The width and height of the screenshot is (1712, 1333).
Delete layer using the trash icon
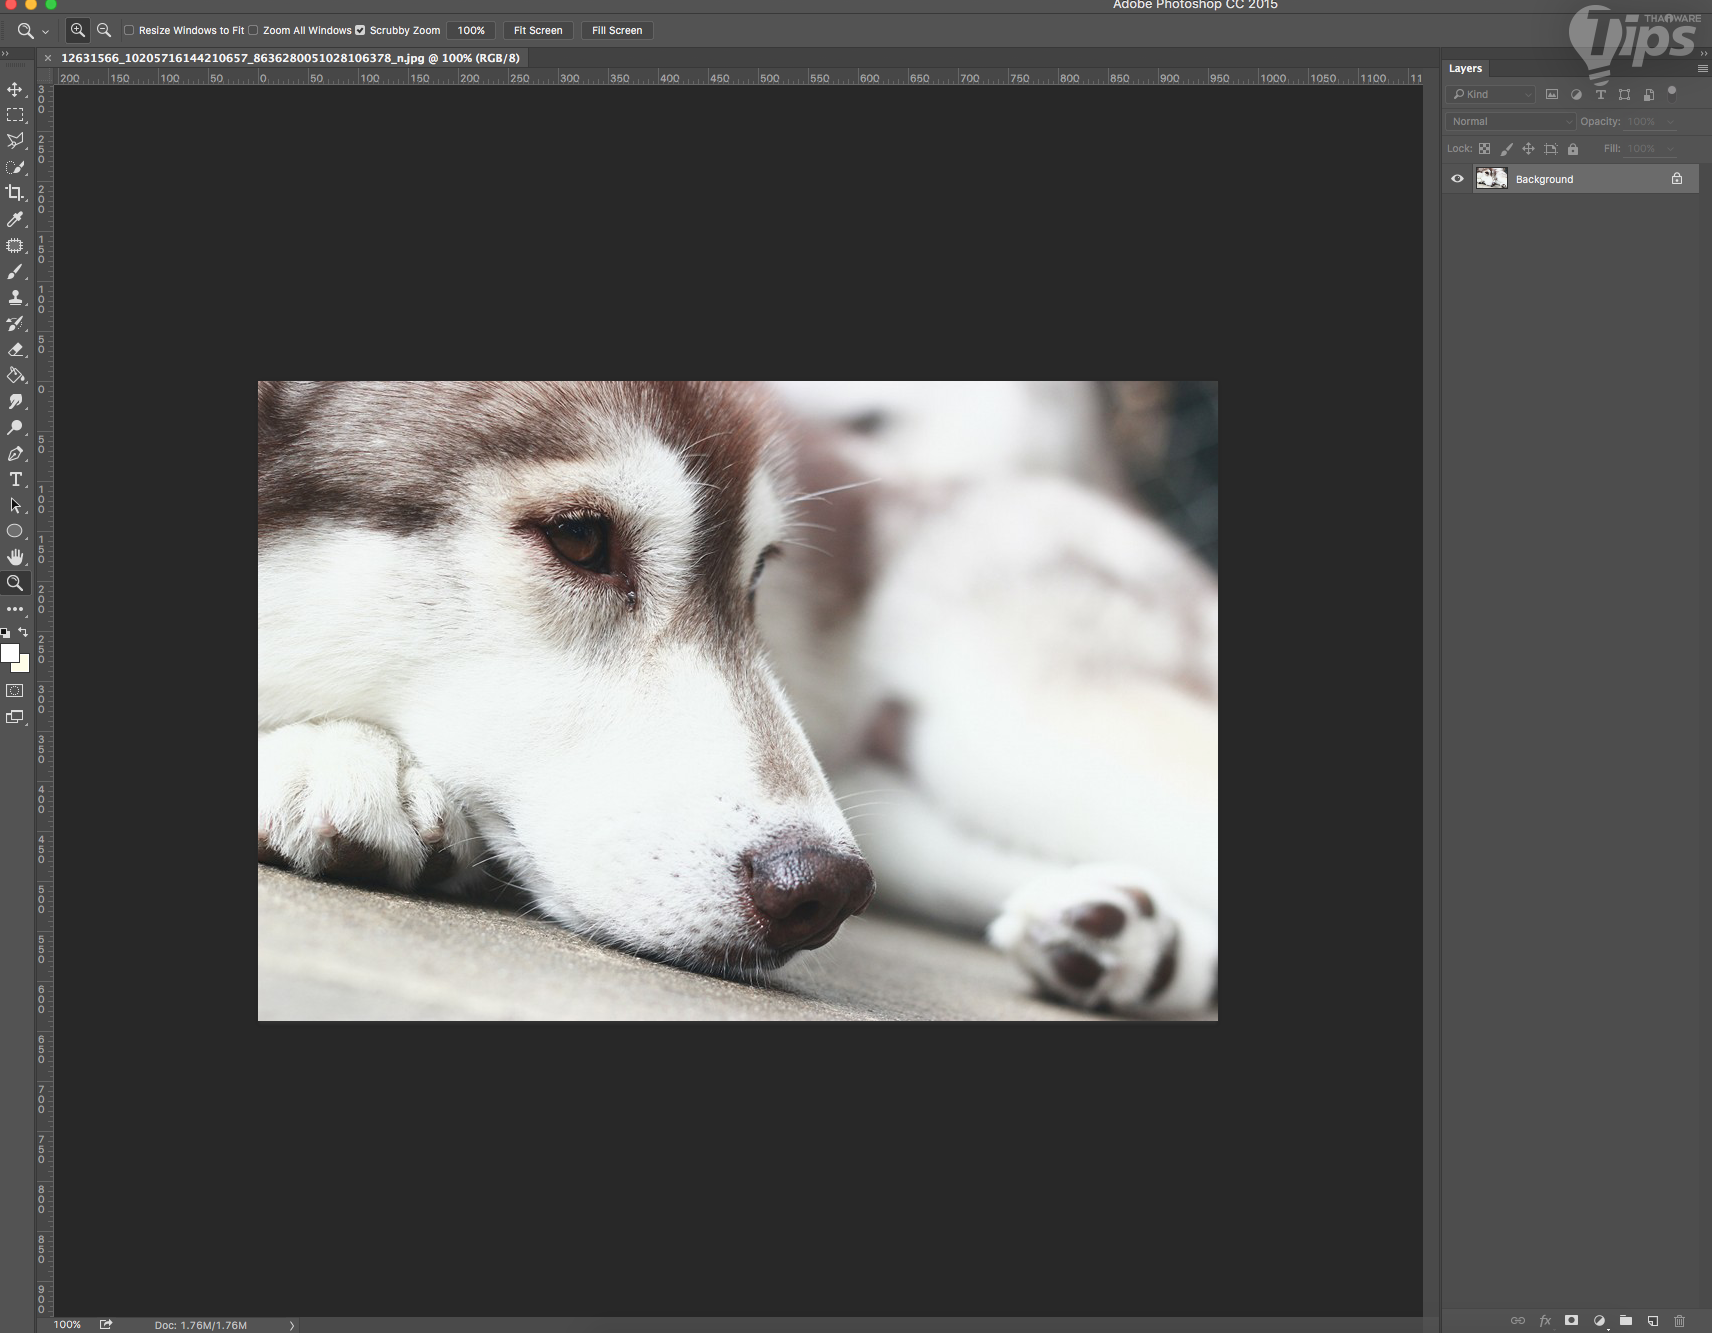click(1679, 1321)
